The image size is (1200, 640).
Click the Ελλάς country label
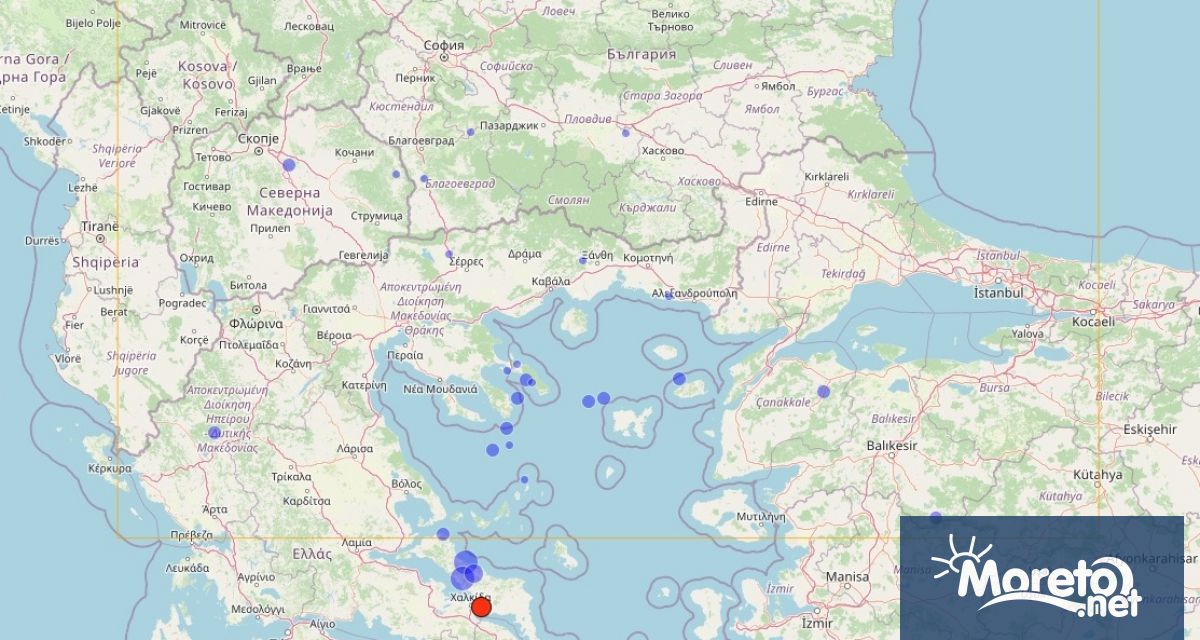pyautogui.click(x=312, y=553)
